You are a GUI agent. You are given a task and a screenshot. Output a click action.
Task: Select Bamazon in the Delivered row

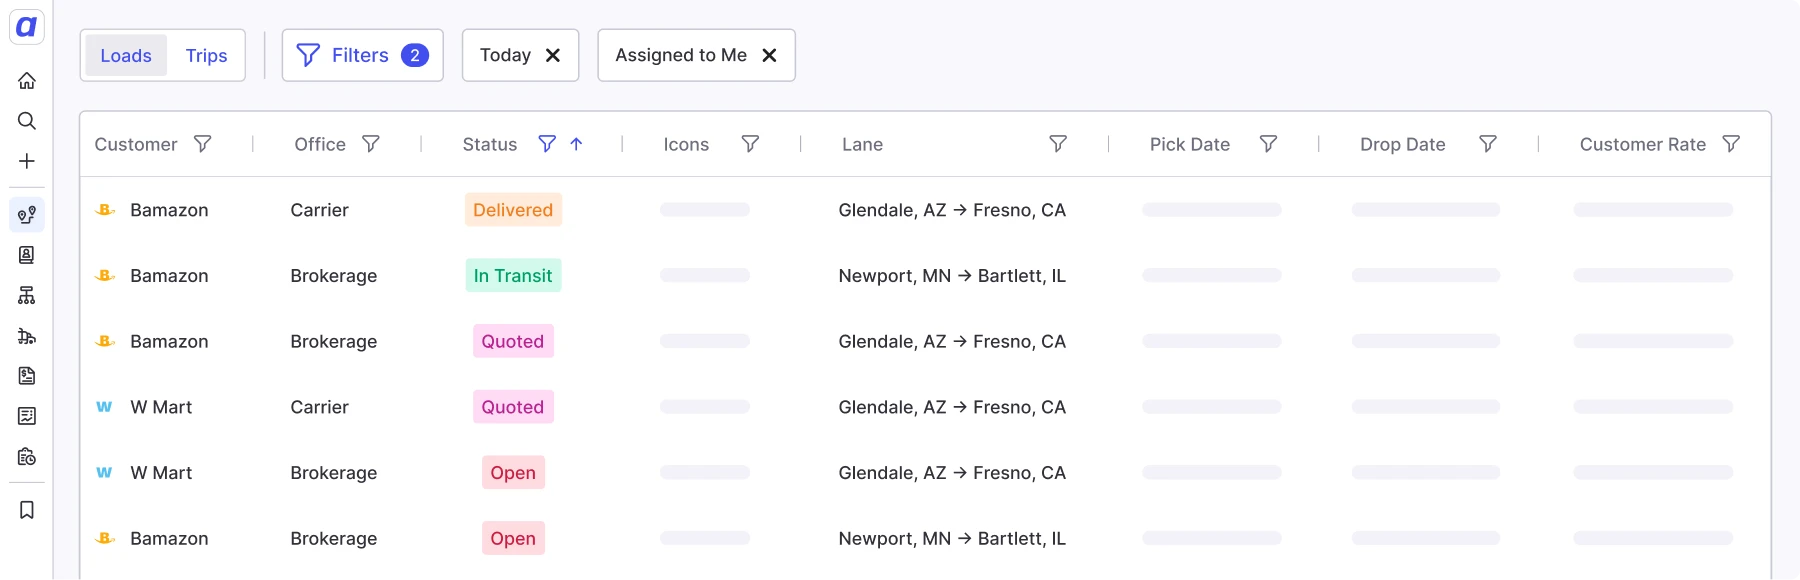(x=169, y=210)
